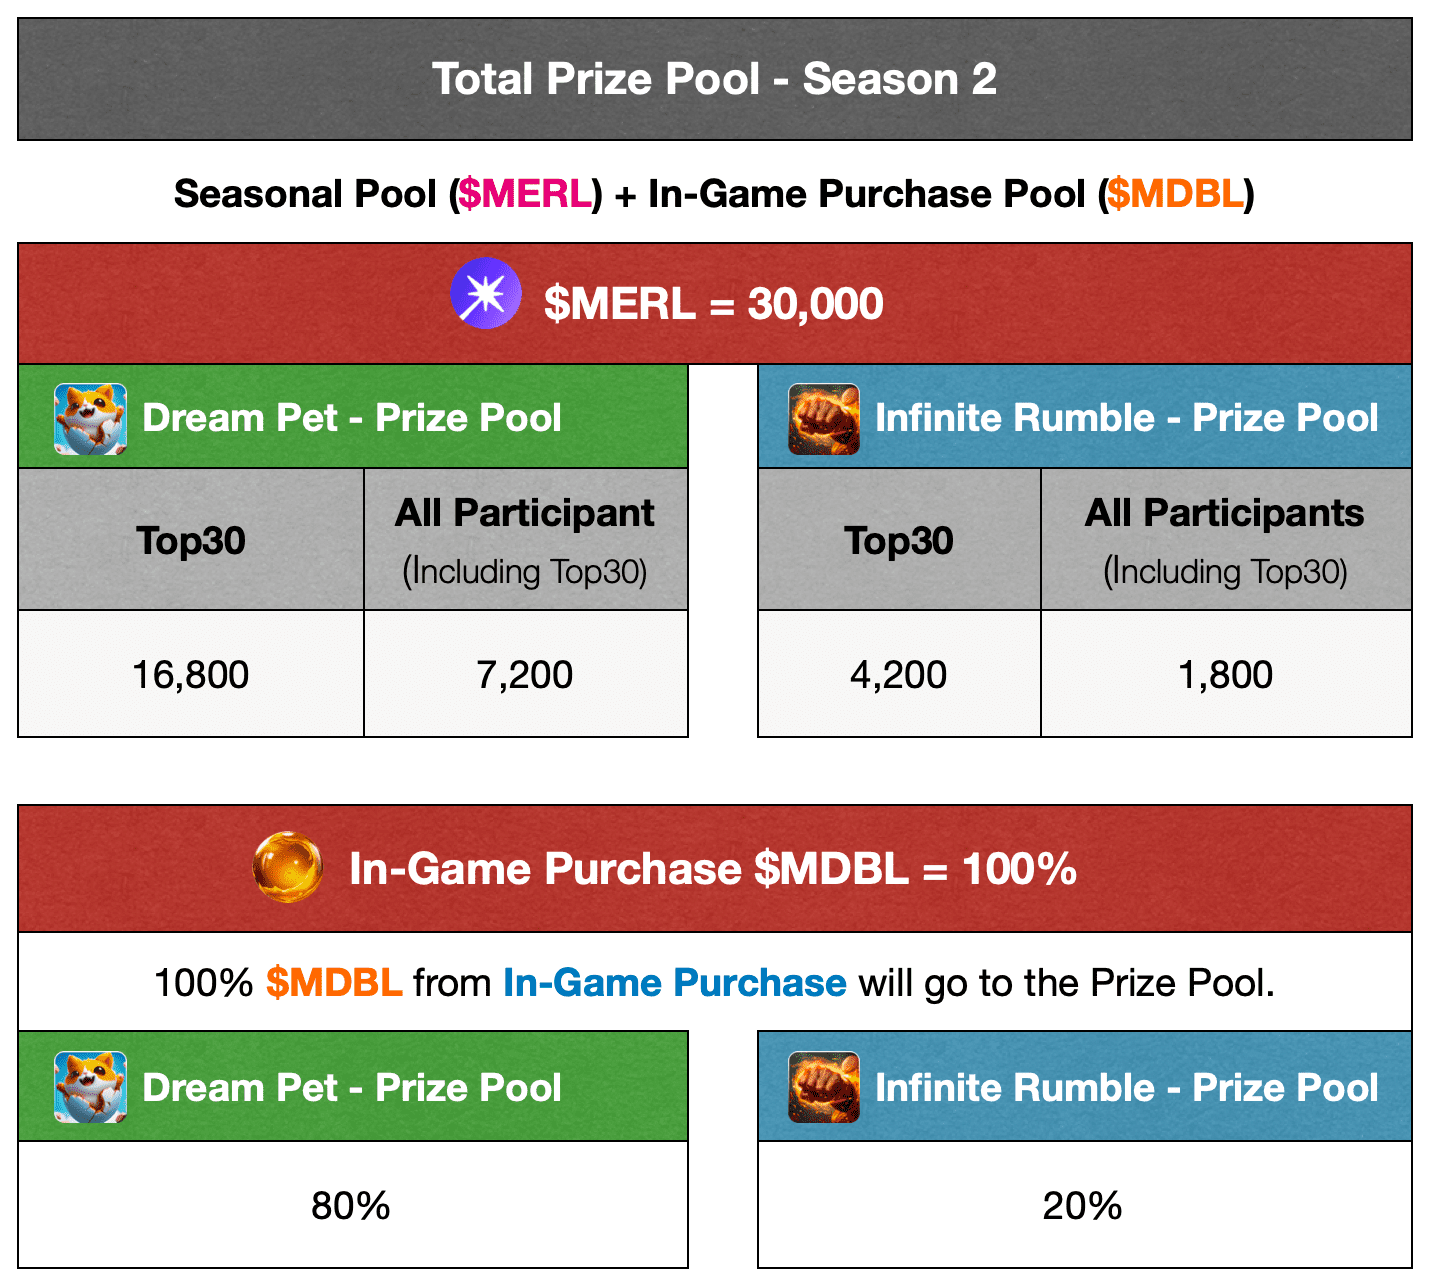
Task: Click the orange $MDBL text in the subtitle
Action: pyautogui.click(x=1175, y=194)
